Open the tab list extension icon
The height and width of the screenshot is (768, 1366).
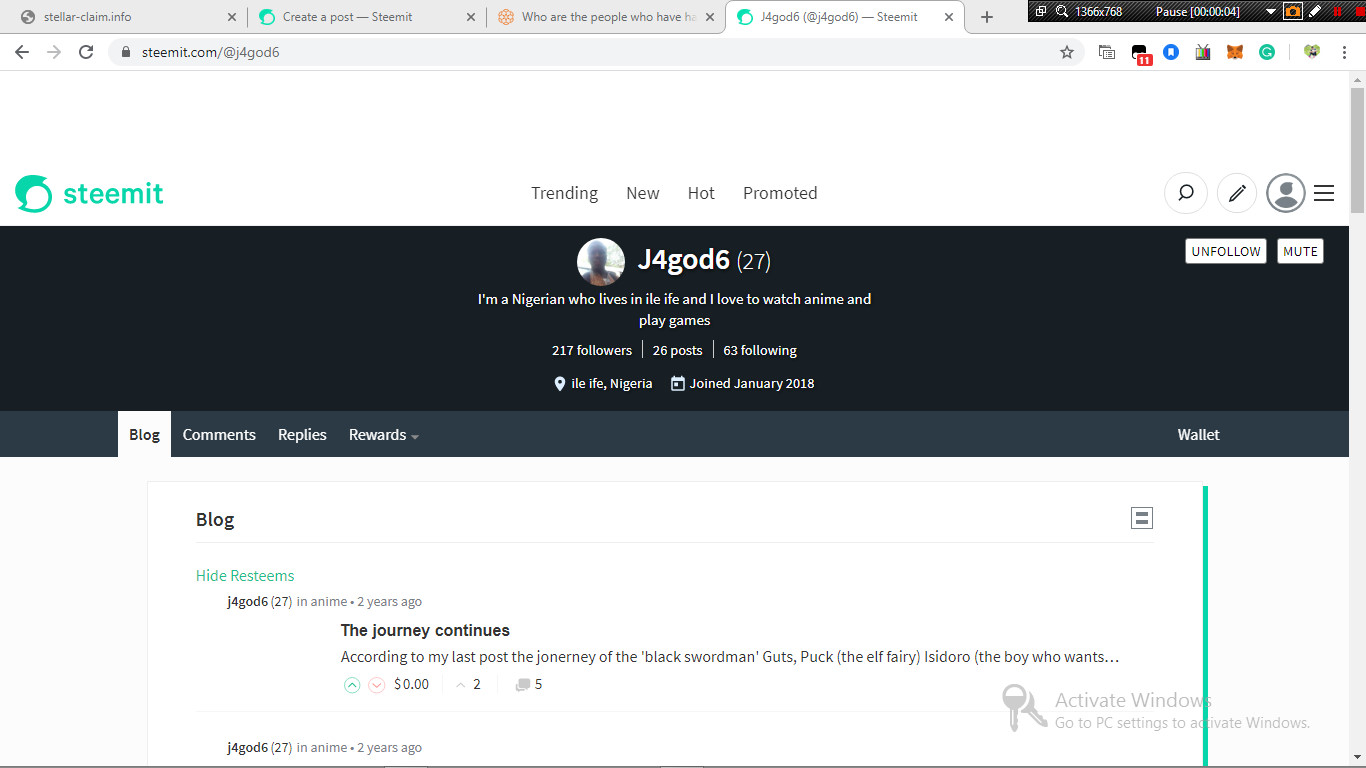[x=1107, y=52]
